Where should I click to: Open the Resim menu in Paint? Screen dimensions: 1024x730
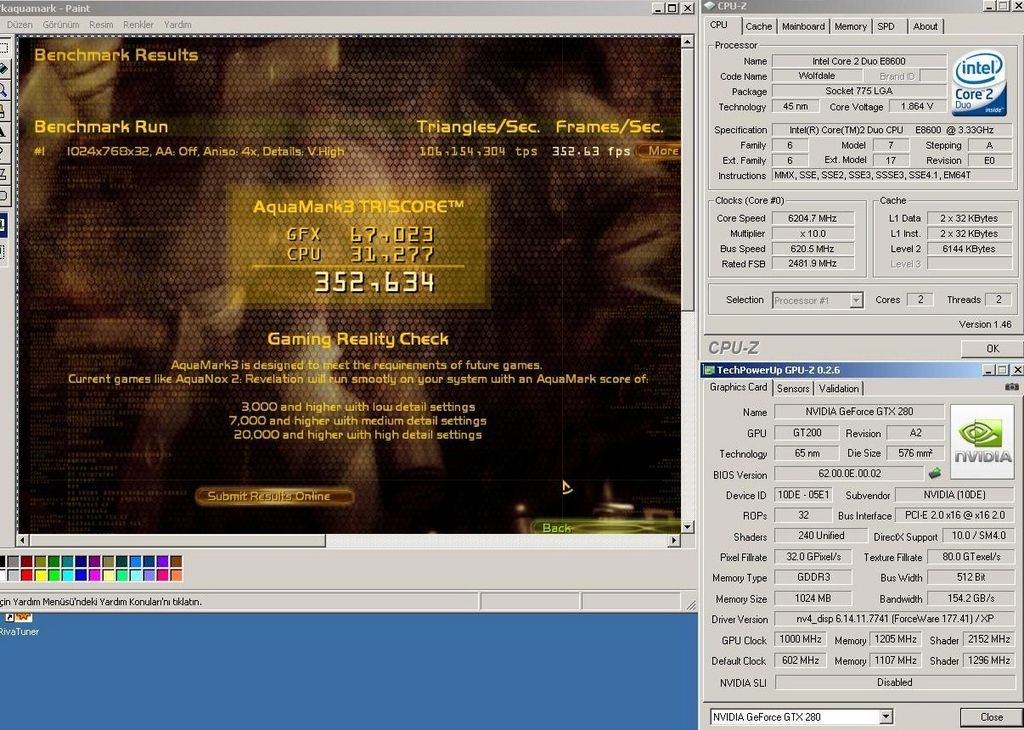click(x=101, y=25)
